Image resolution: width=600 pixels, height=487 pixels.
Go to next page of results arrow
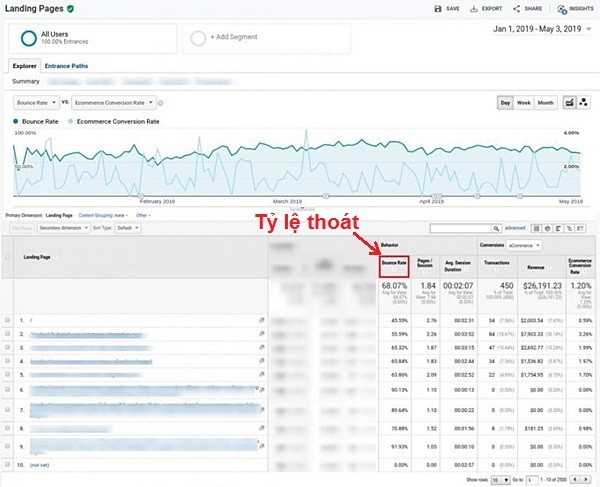[586, 479]
